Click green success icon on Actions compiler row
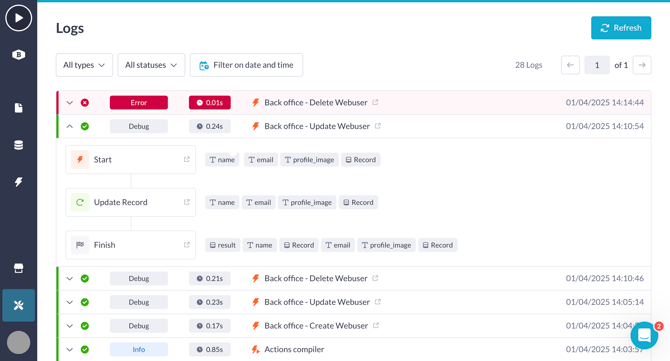 pos(85,349)
